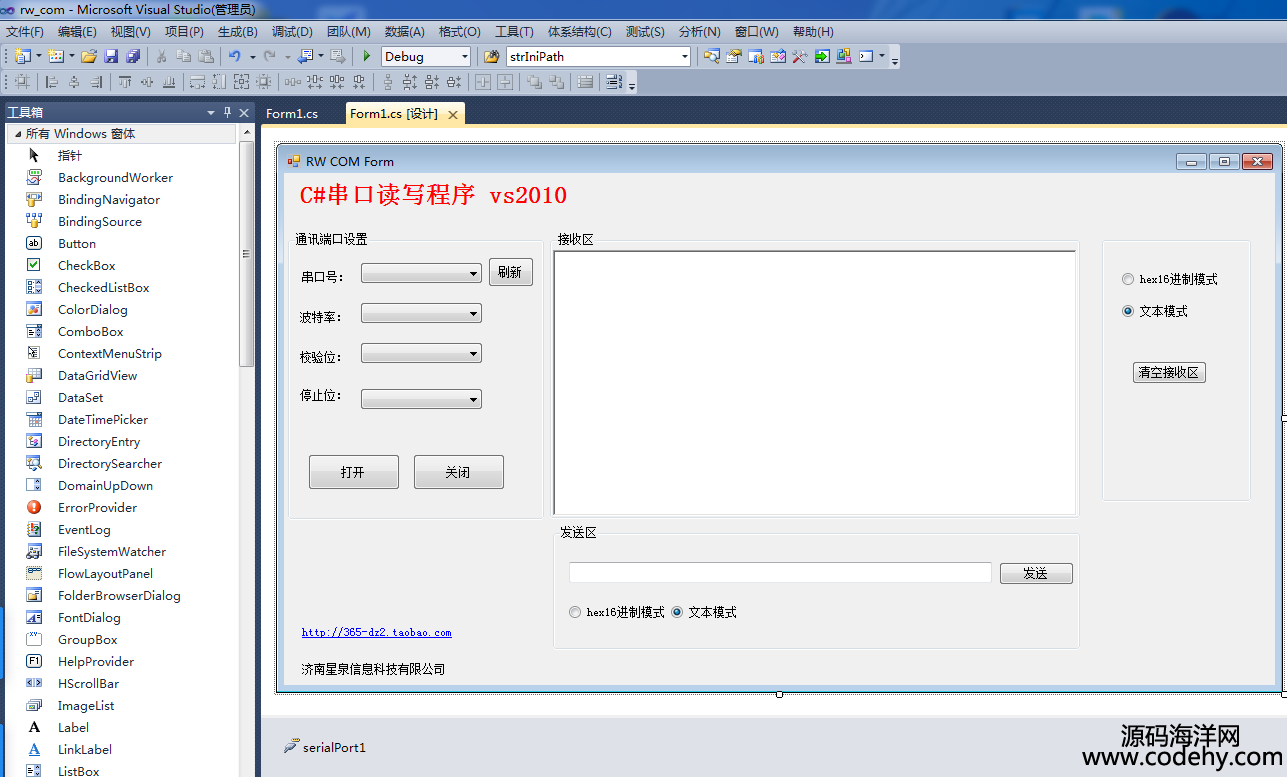1287x777 pixels.
Task: Open the 调试(D) menu
Action: tap(292, 32)
